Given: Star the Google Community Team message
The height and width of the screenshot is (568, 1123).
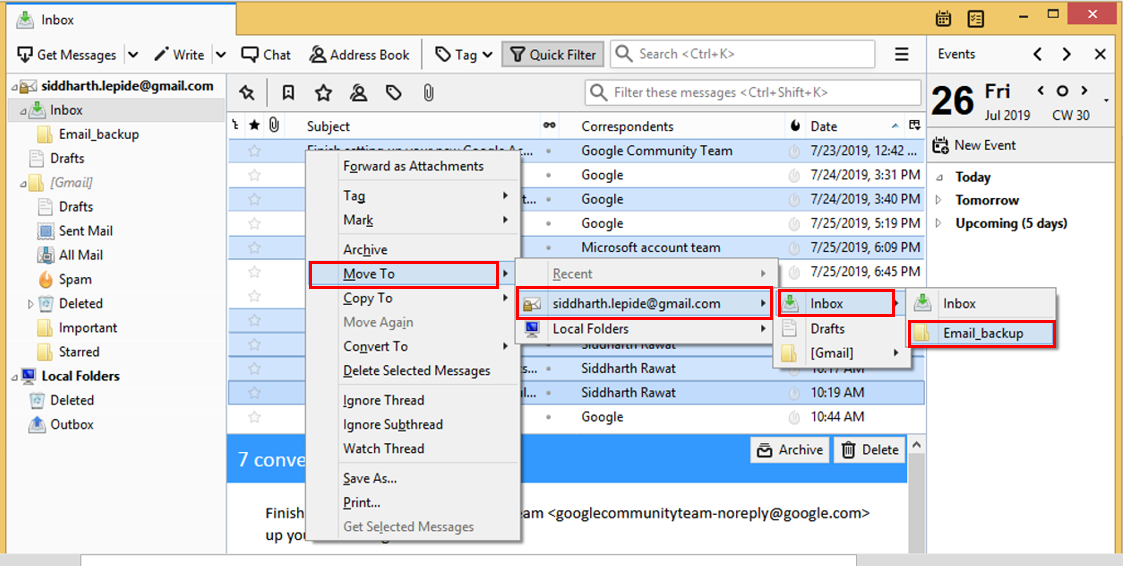Looking at the screenshot, I should [x=254, y=151].
